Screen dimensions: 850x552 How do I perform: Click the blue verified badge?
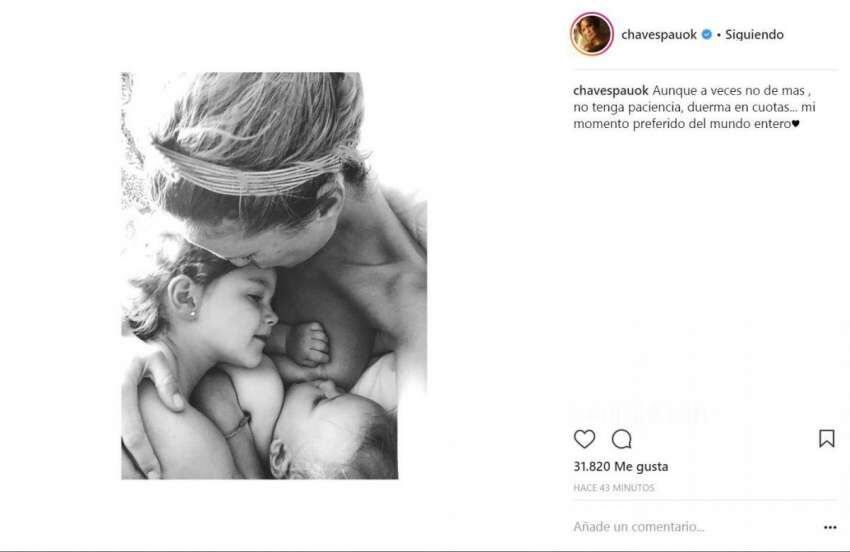(707, 34)
